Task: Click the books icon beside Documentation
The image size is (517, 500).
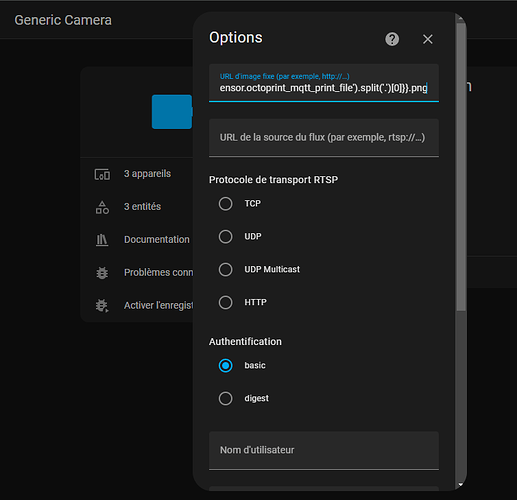Action: [x=102, y=240]
